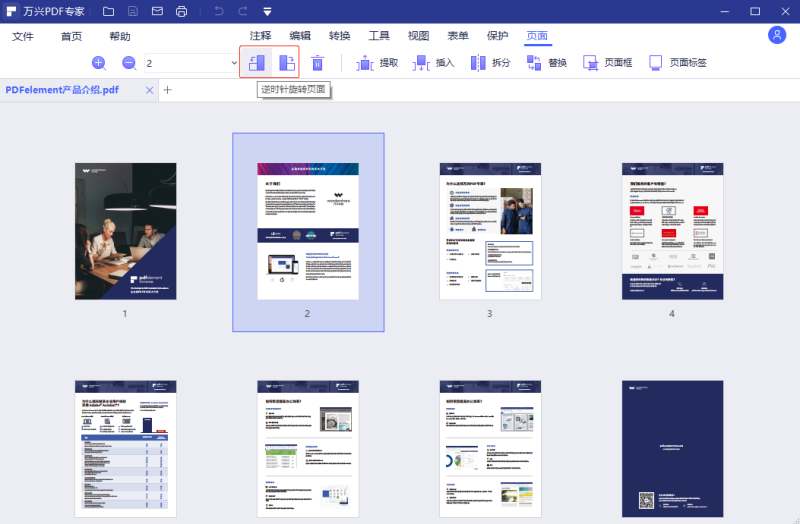Click the 插入 (Insert) page tool
The width and height of the screenshot is (800, 524).
[x=433, y=63]
